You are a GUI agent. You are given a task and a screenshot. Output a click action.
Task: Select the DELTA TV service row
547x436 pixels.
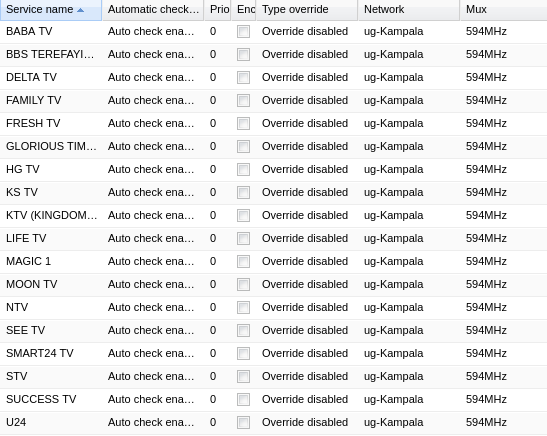point(274,77)
